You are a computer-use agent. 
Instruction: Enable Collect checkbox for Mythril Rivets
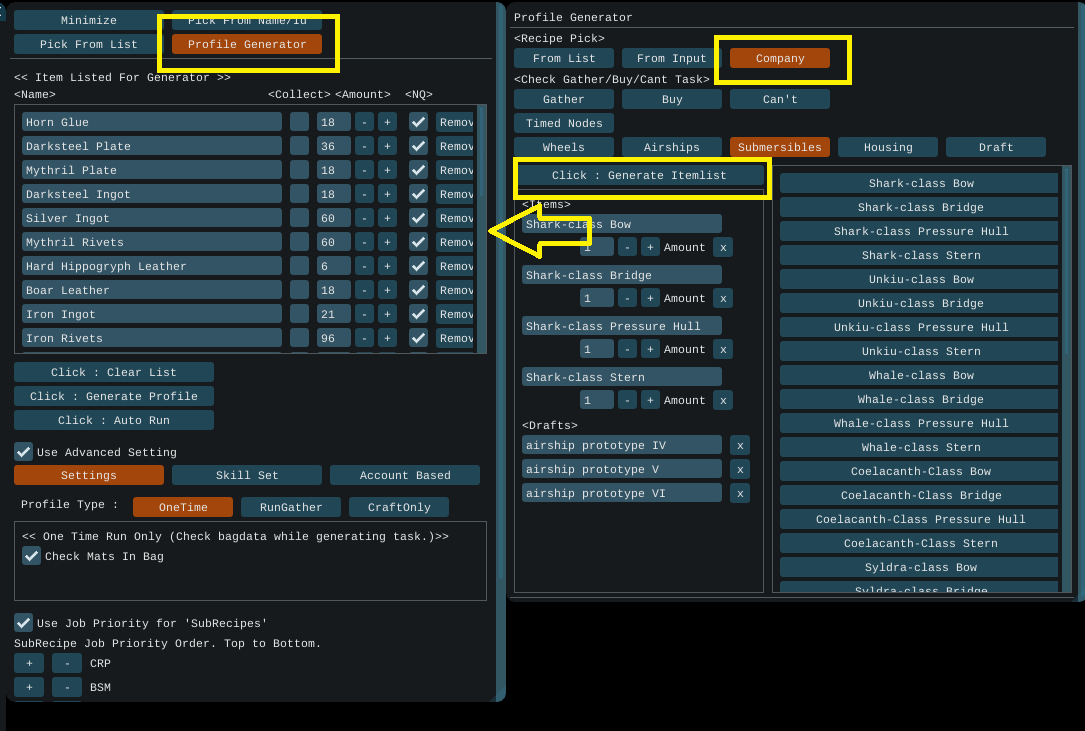coord(299,242)
